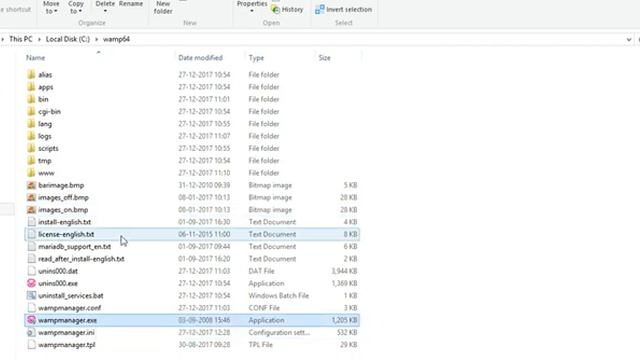640x360 pixels.
Task: Click the mariadb_support_en.txt document icon
Action: pyautogui.click(x=31, y=247)
